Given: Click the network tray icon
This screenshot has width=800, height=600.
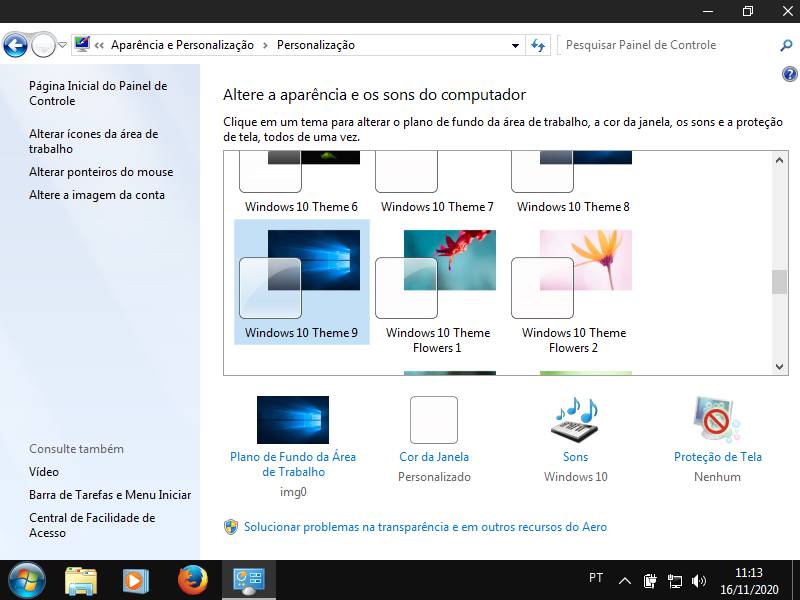Looking at the screenshot, I should pyautogui.click(x=674, y=581).
